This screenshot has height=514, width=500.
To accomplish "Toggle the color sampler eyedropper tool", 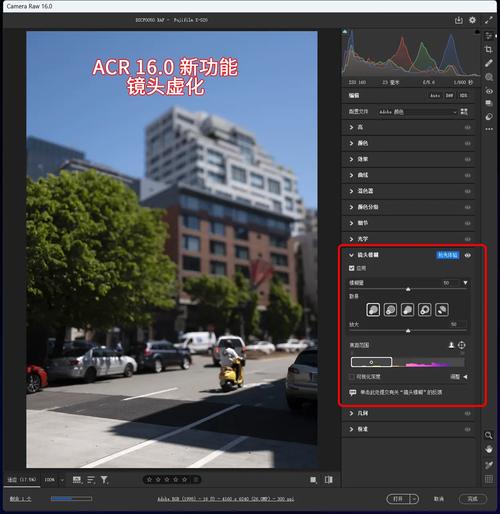I will [x=488, y=465].
